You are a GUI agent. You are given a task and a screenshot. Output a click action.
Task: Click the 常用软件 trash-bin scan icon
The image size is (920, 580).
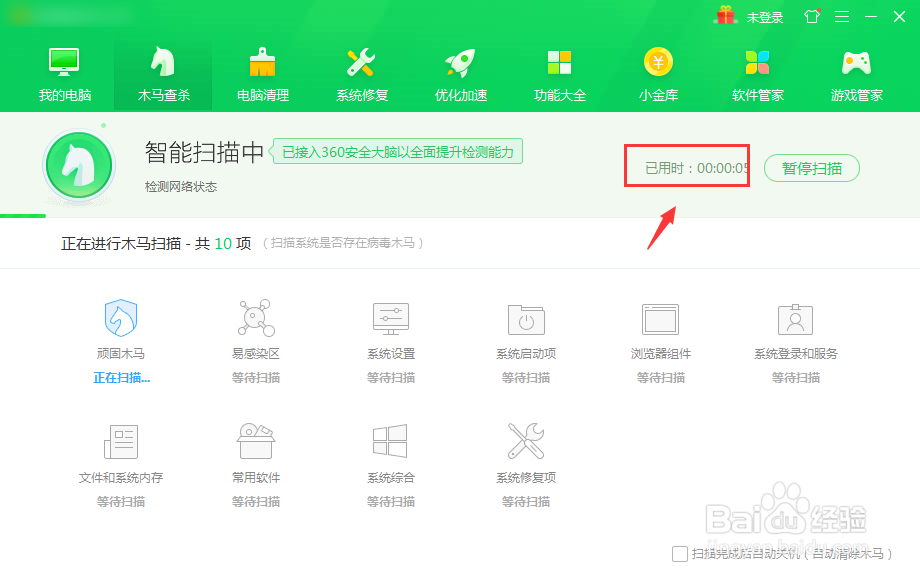click(255, 443)
